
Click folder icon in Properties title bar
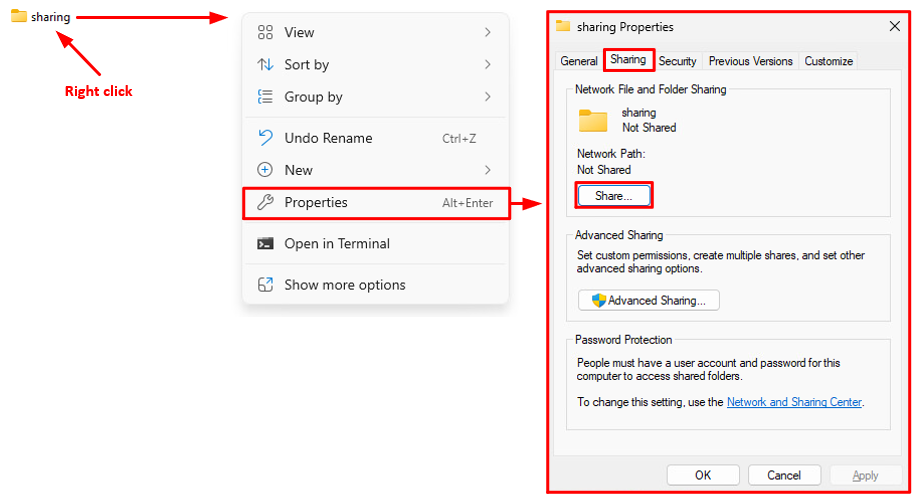[x=563, y=26]
